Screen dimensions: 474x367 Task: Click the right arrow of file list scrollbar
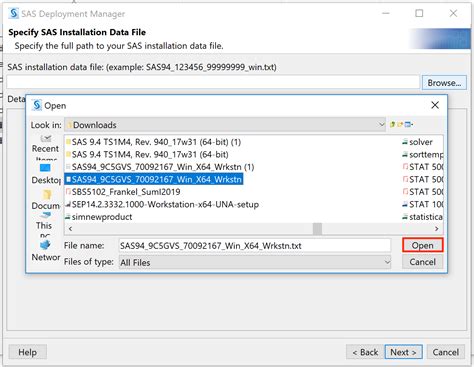tap(437, 229)
